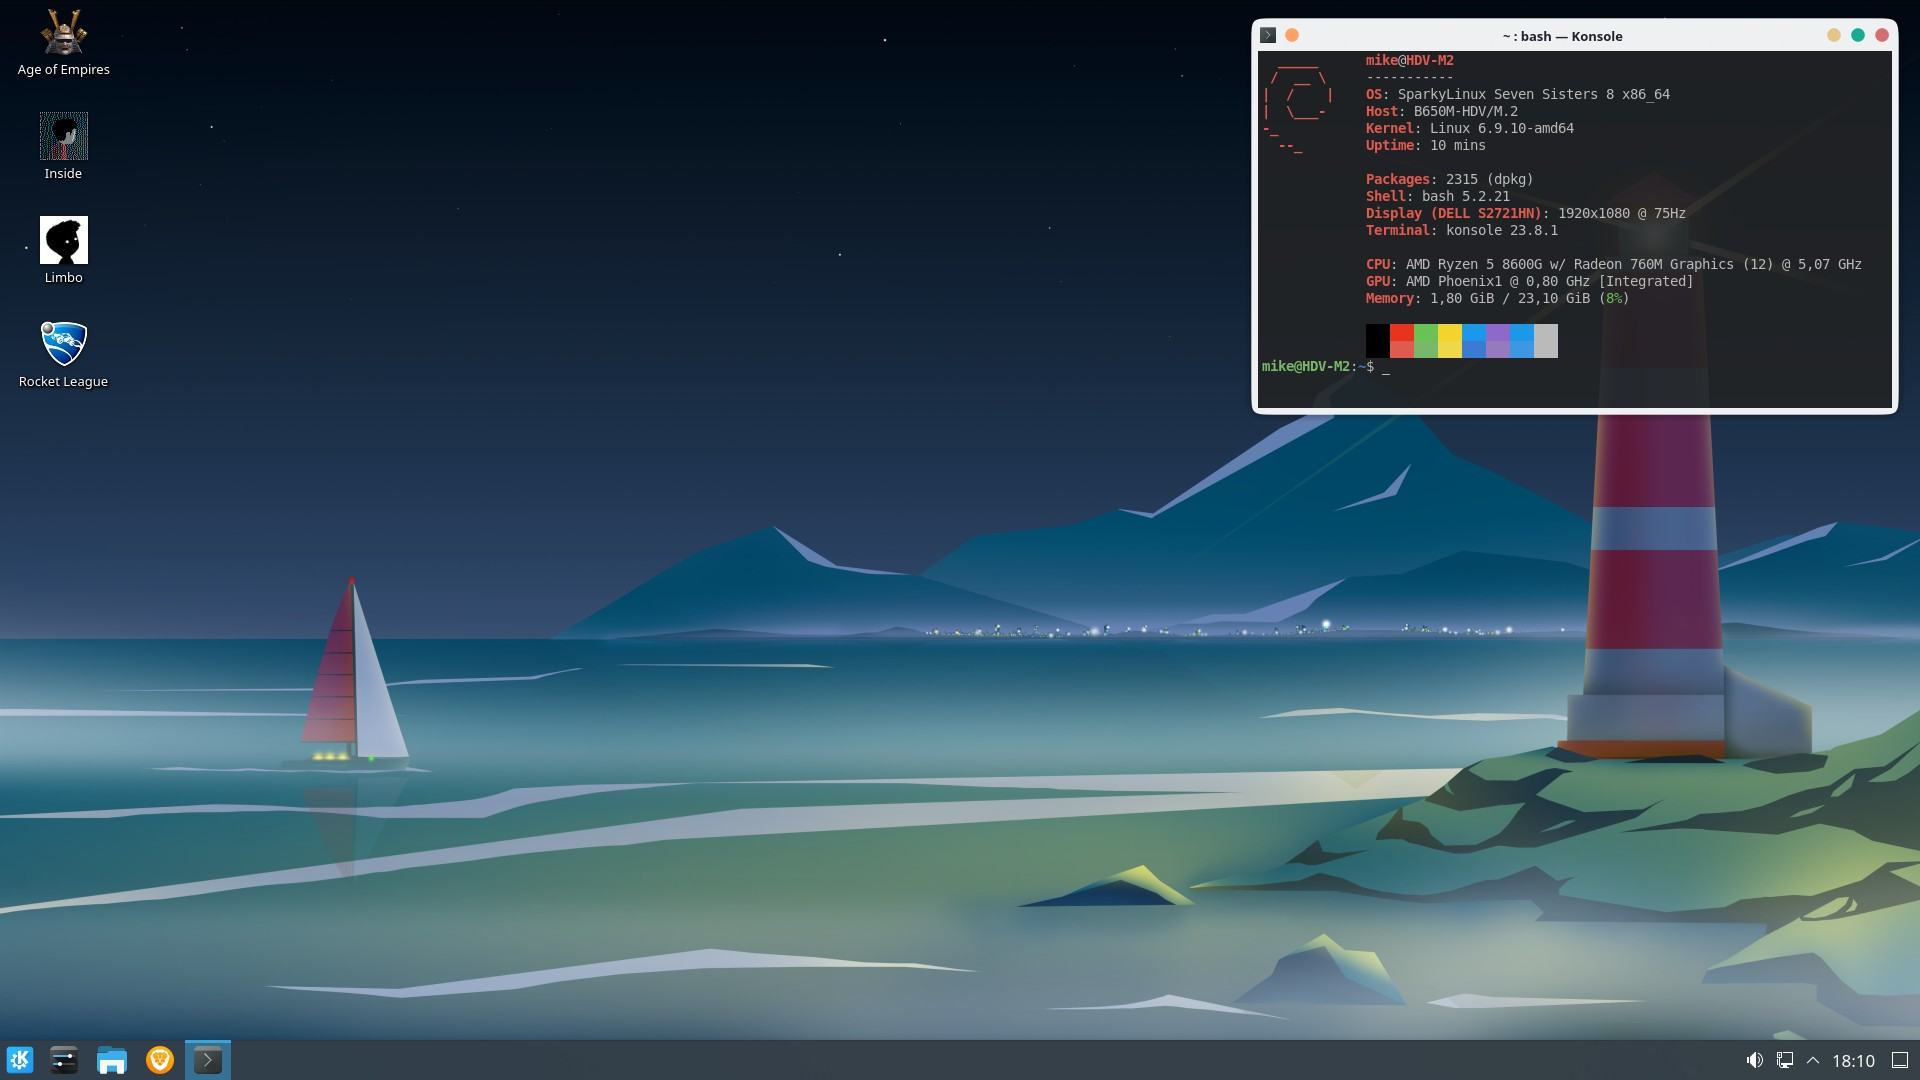Click the SparkyLinux ASCII logo in terminal

tap(1298, 108)
